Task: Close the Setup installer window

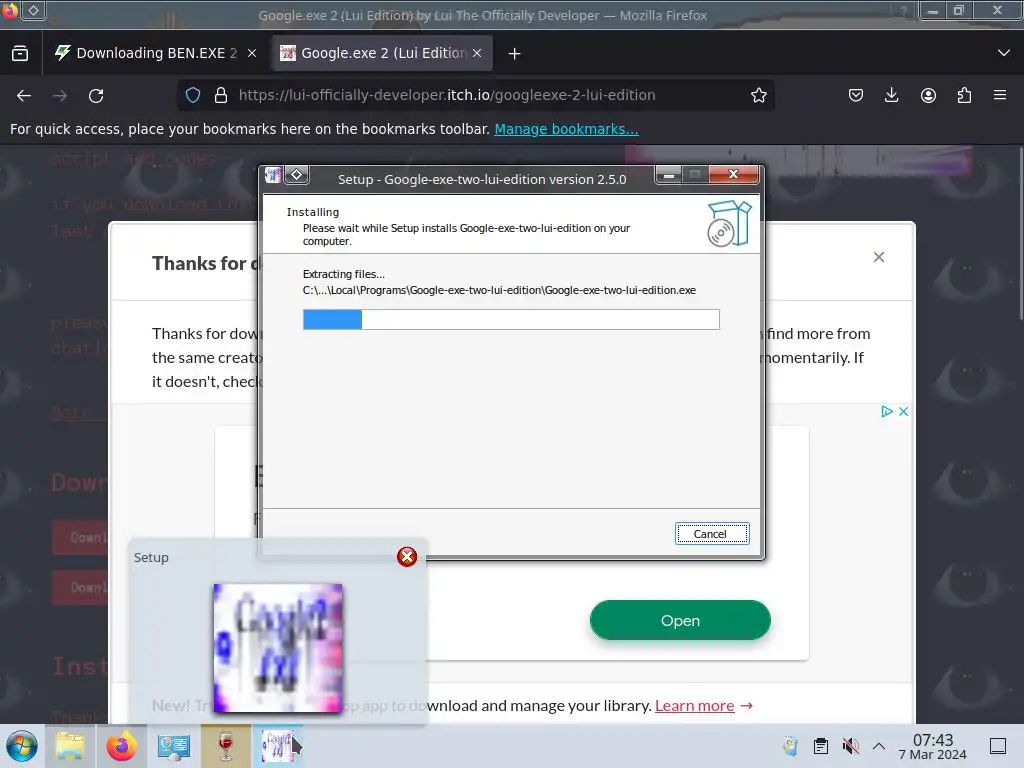Action: point(733,174)
